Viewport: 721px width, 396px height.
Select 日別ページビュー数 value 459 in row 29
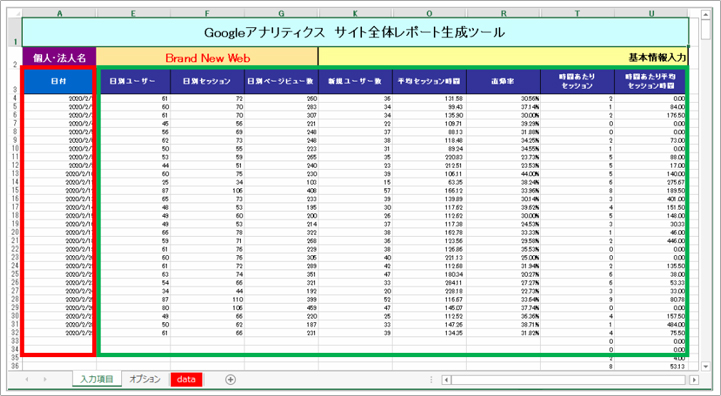pos(281,308)
